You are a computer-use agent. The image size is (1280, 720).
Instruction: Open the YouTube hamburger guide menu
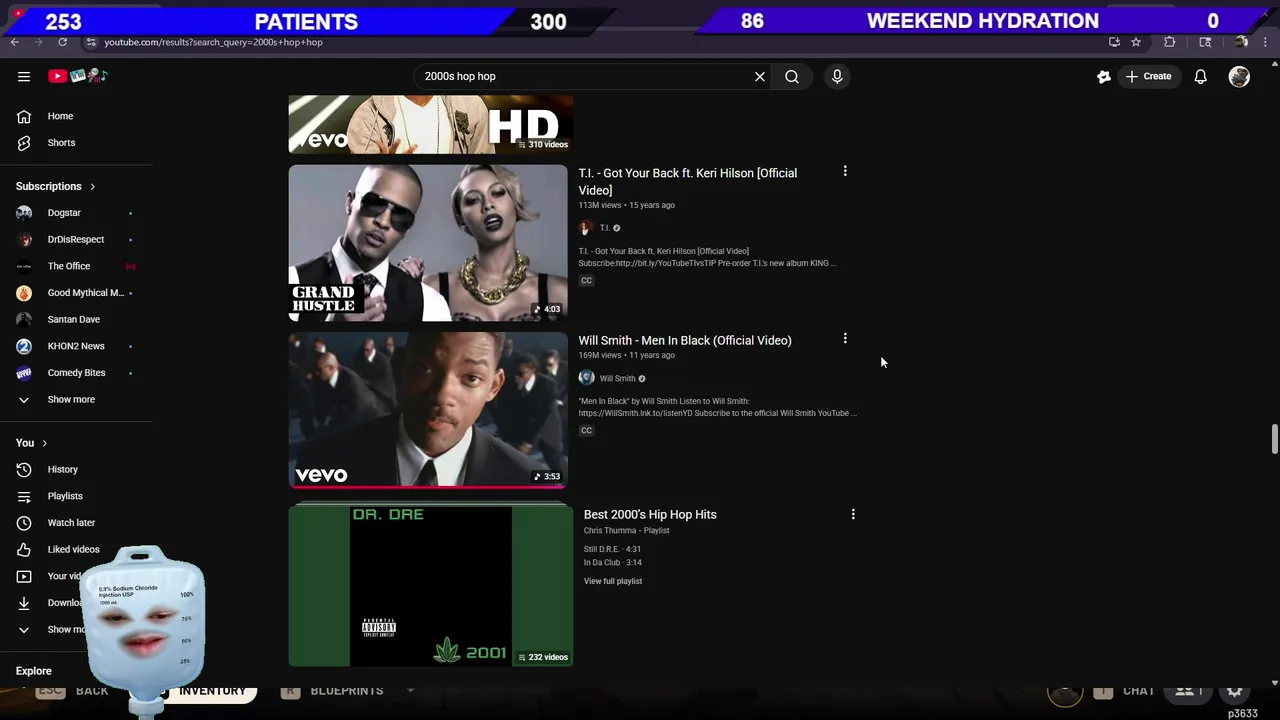pyautogui.click(x=24, y=76)
